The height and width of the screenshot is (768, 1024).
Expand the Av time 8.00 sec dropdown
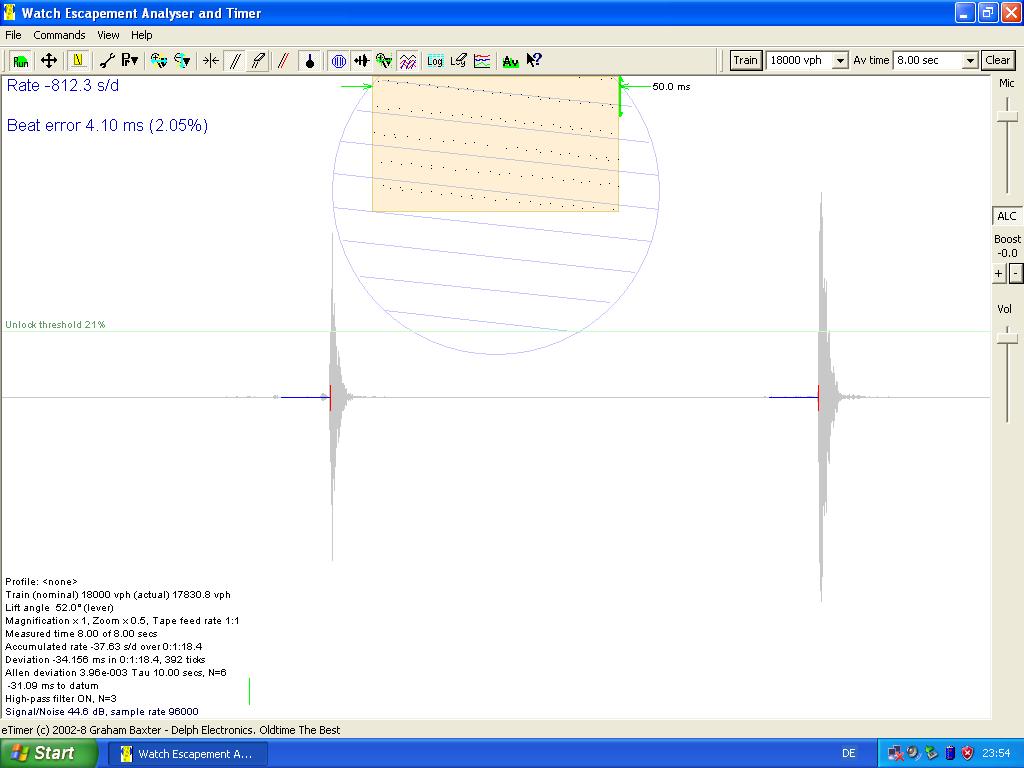tap(969, 61)
